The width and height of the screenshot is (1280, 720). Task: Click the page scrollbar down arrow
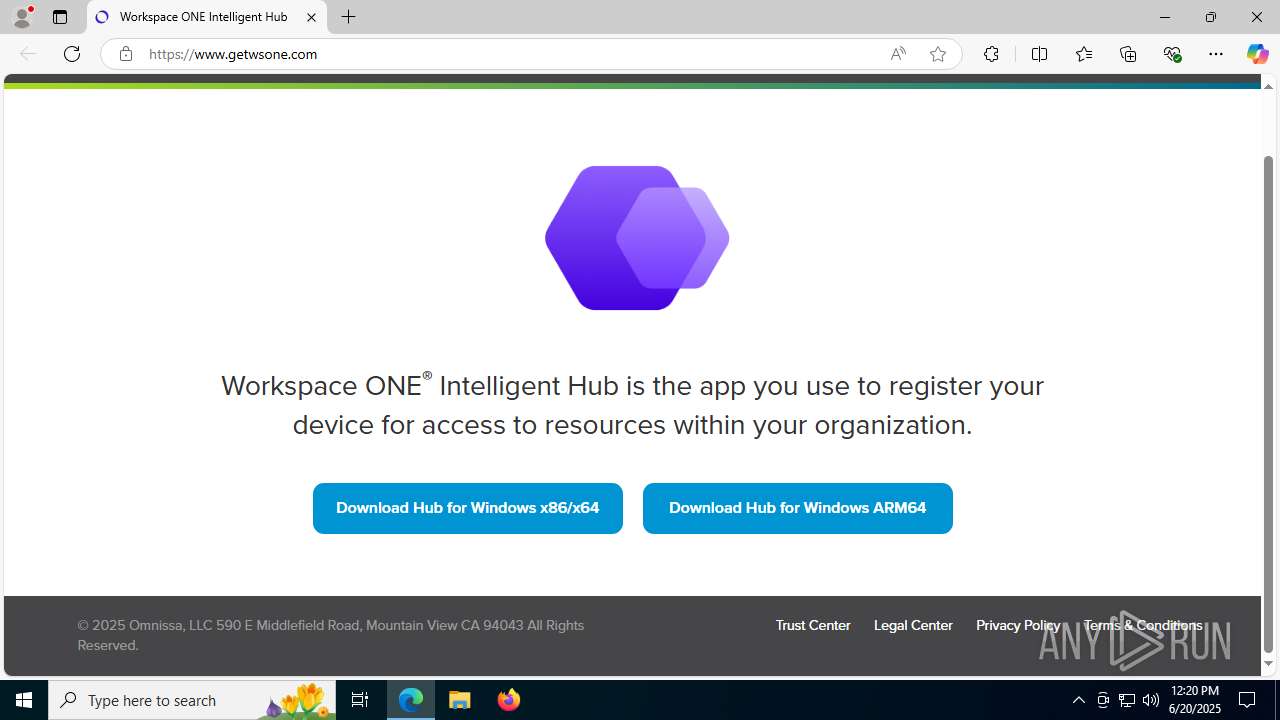pos(1269,663)
